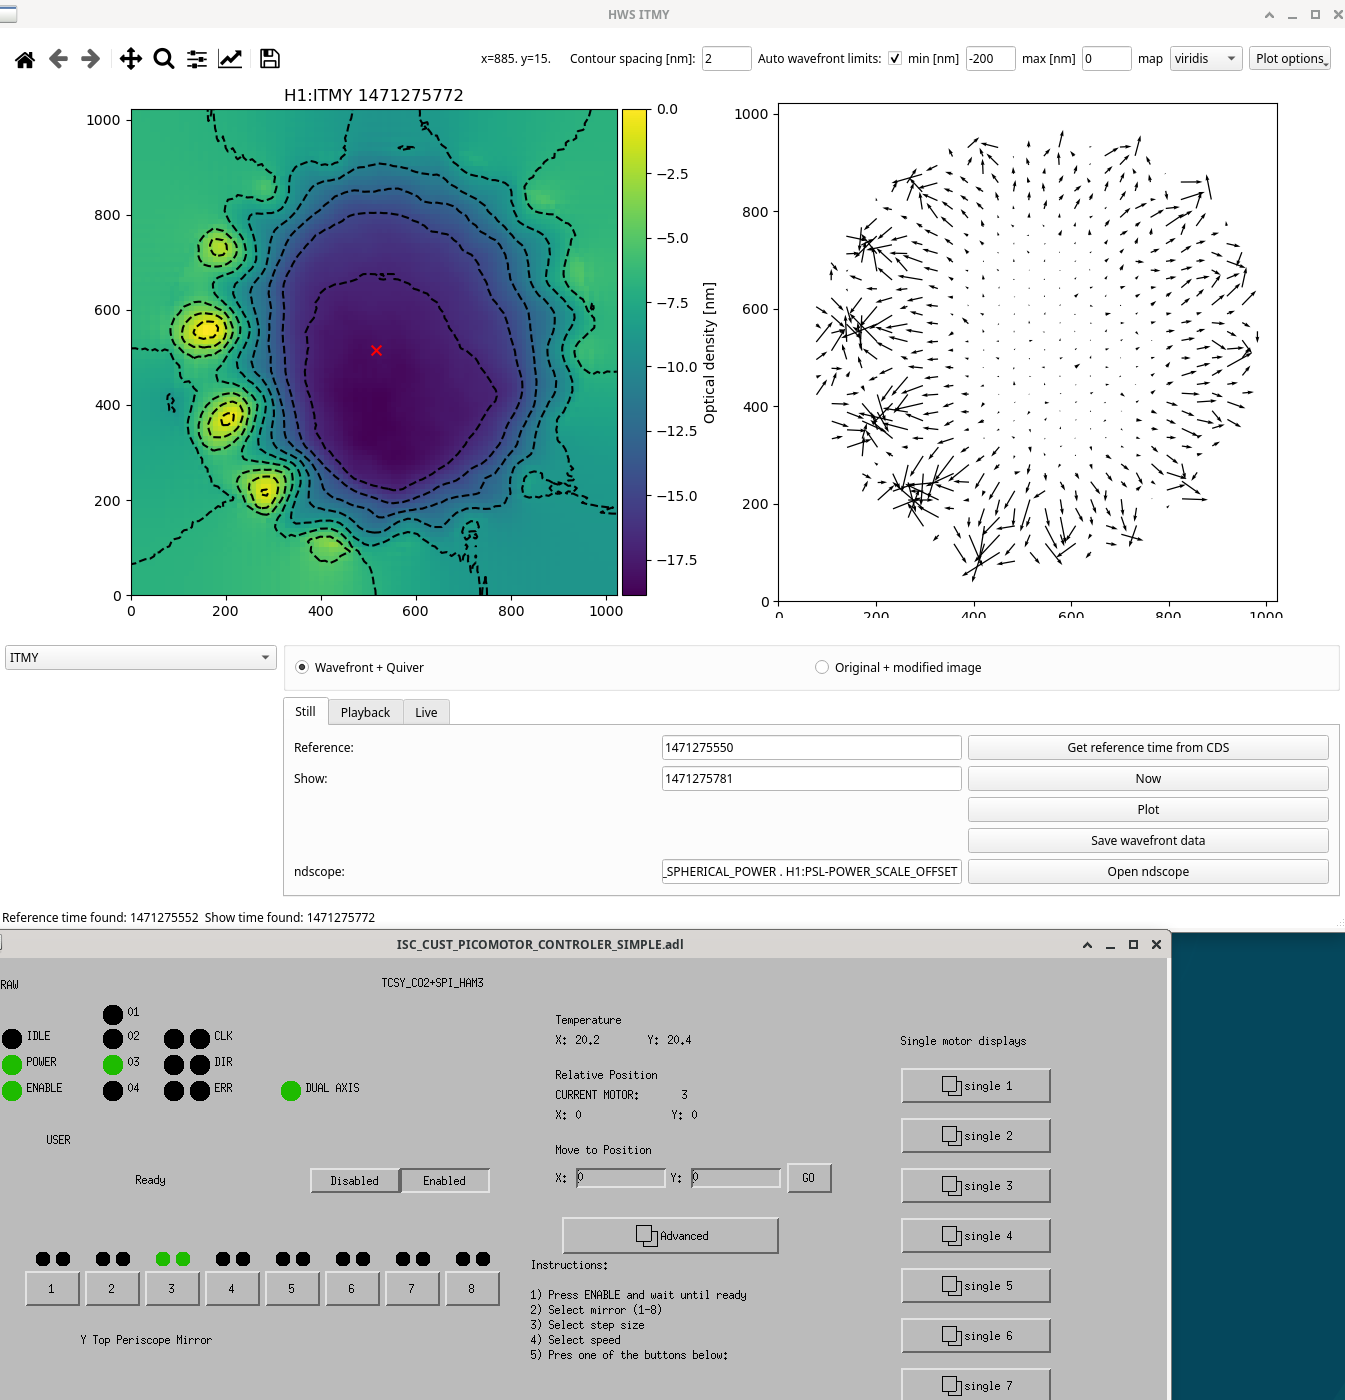
Task: Click the optical density colorbar
Action: pos(634,352)
